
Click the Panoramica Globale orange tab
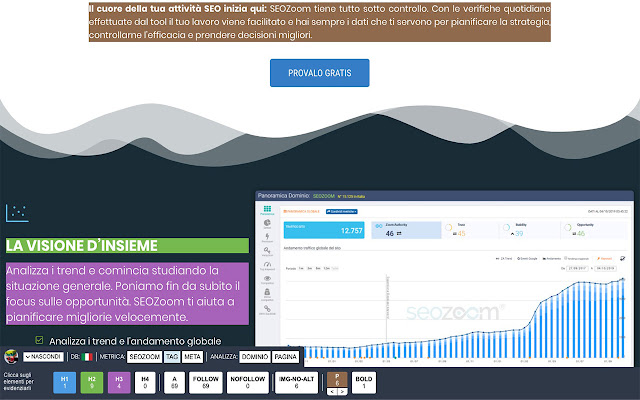(x=302, y=211)
